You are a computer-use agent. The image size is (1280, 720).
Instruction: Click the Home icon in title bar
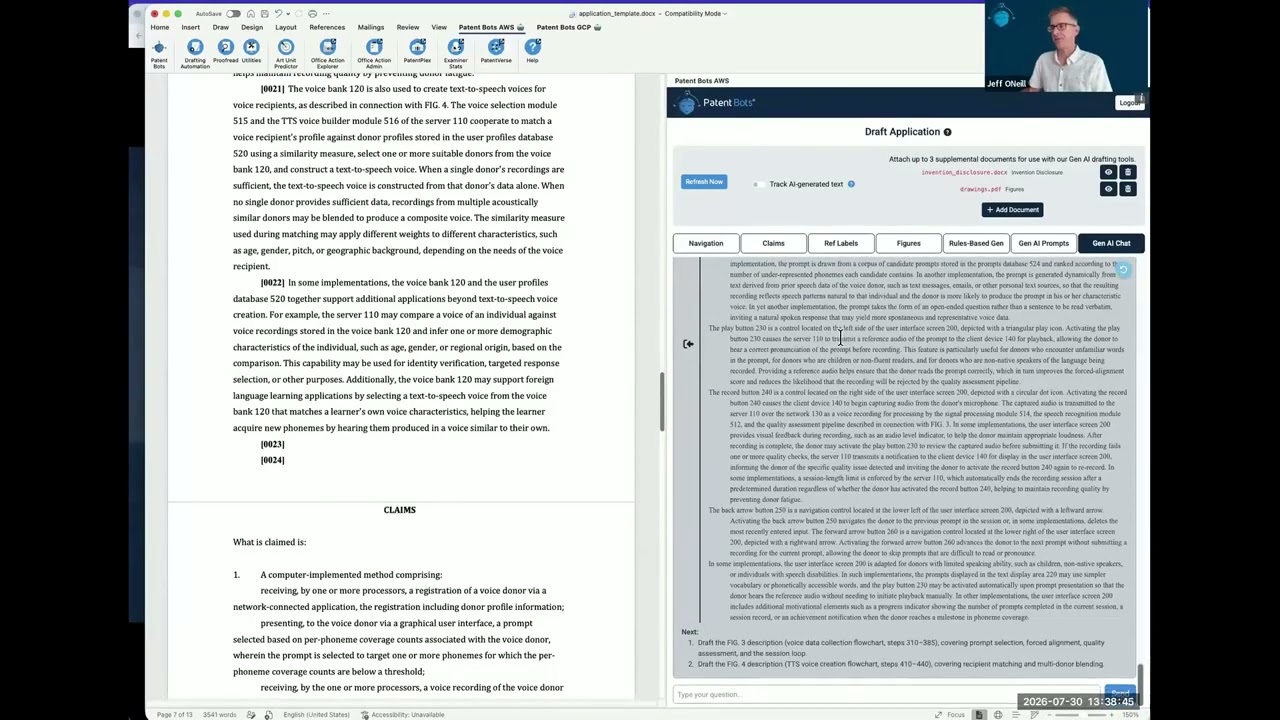pos(250,14)
